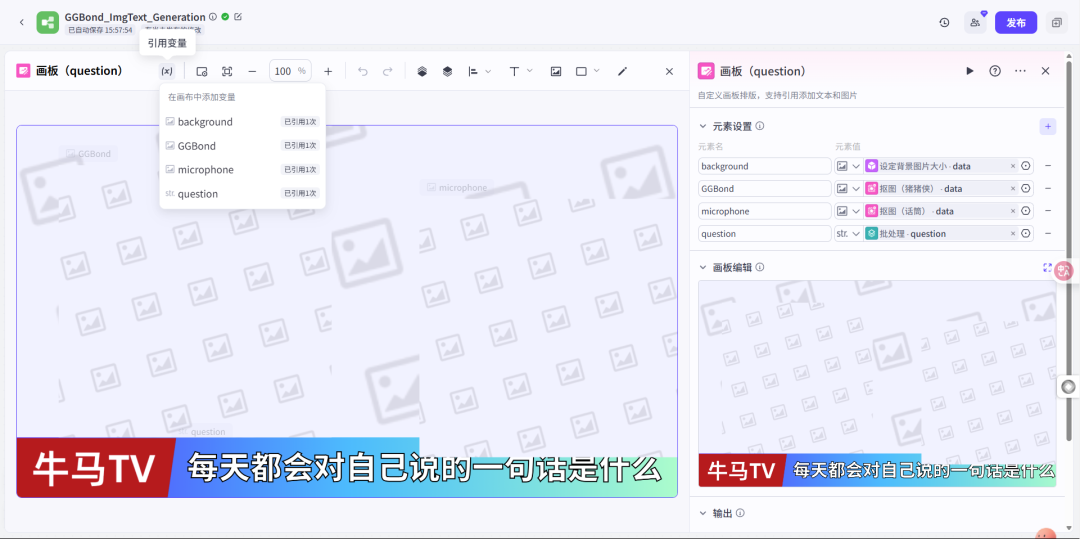Choose microphone variable from the list
This screenshot has height=539, width=1080.
[x=205, y=170]
